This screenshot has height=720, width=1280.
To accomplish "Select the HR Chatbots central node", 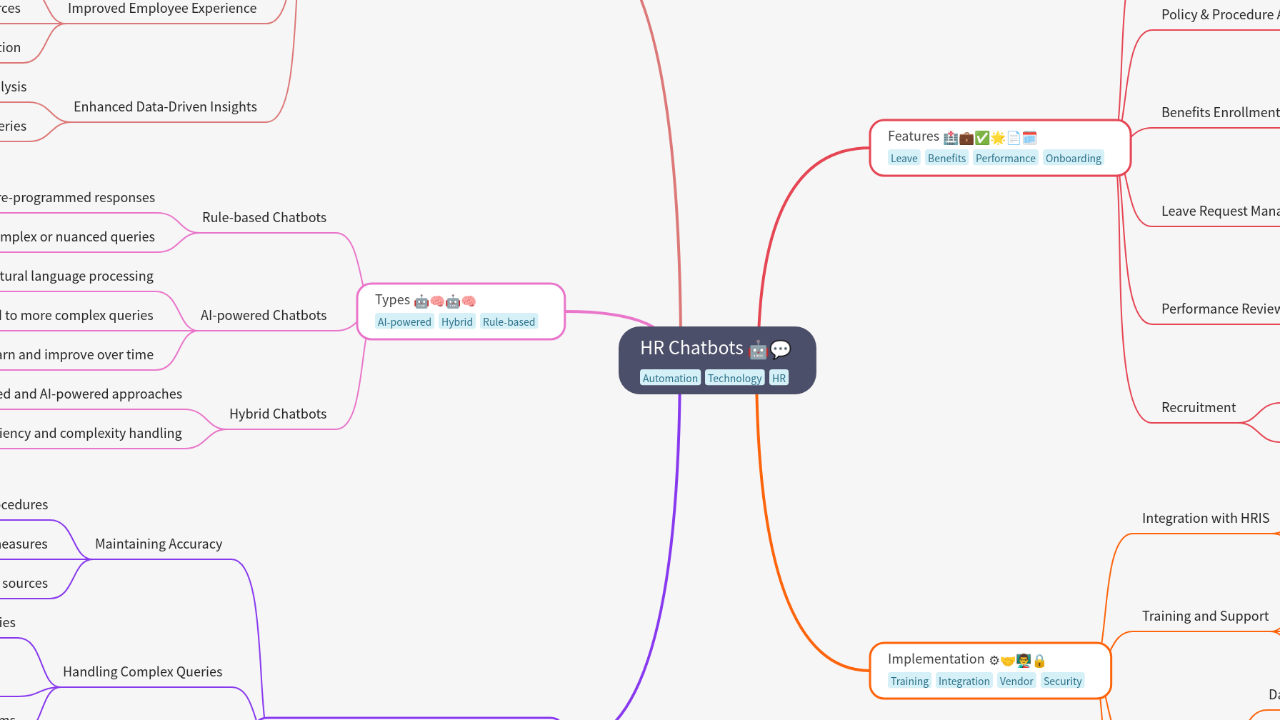I will 717,360.
